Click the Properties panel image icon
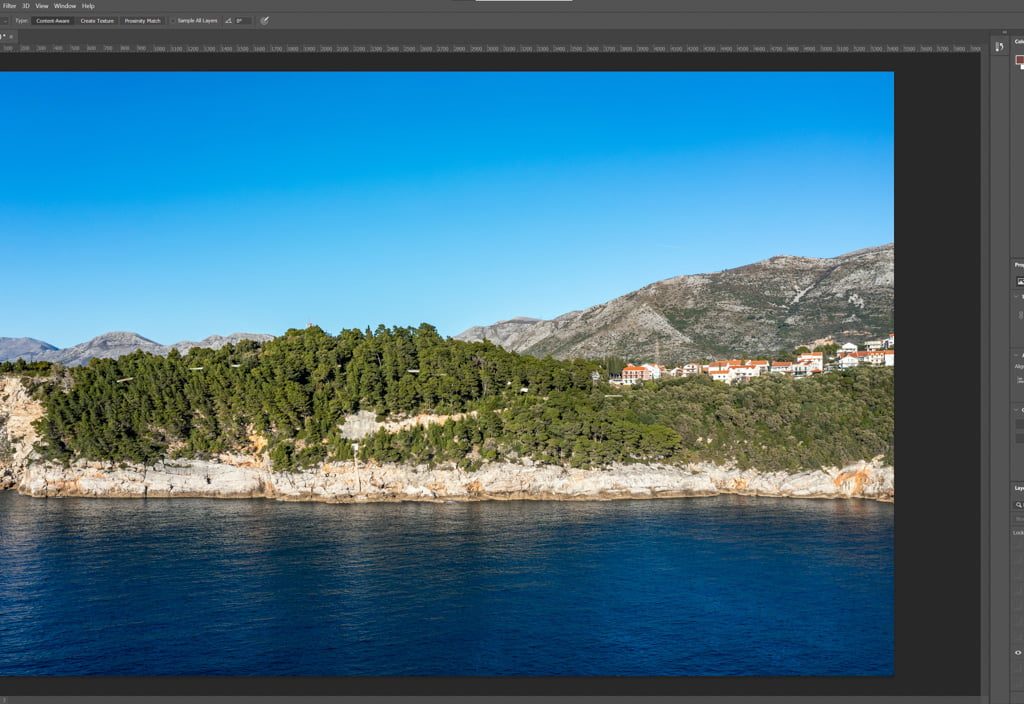The height and width of the screenshot is (704, 1024). pyautogui.click(x=1019, y=281)
